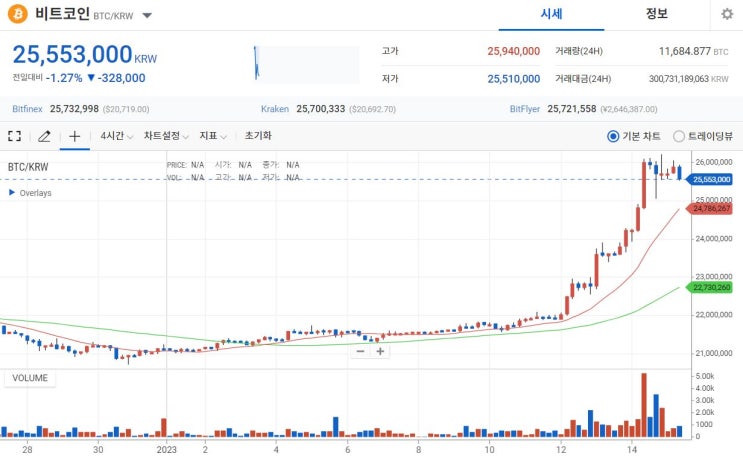743x459 pixels.
Task: Open the settings gear icon
Action: pyautogui.click(x=727, y=14)
